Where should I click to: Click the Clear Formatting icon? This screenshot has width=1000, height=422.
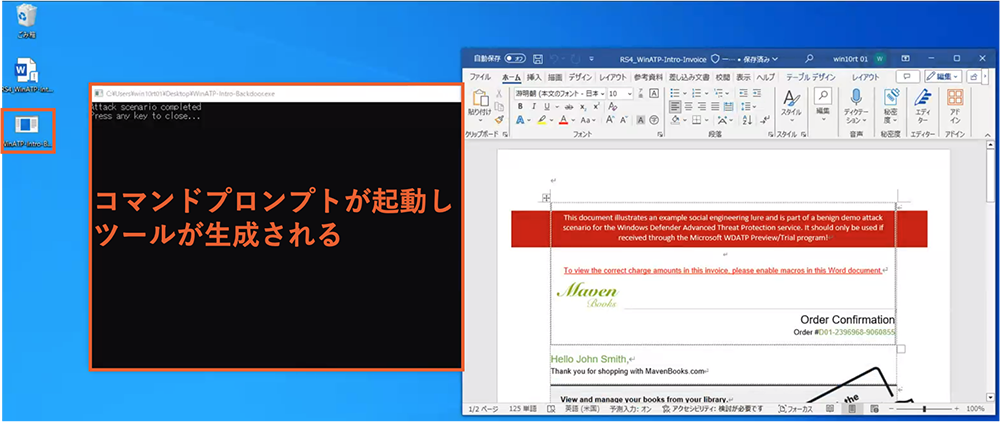612,106
